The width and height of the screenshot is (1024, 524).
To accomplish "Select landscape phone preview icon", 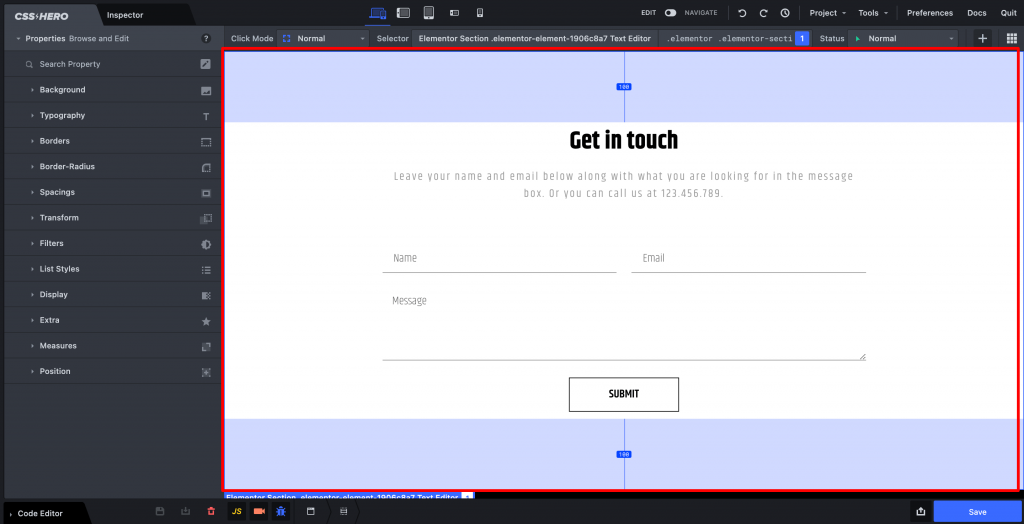I will pyautogui.click(x=455, y=12).
